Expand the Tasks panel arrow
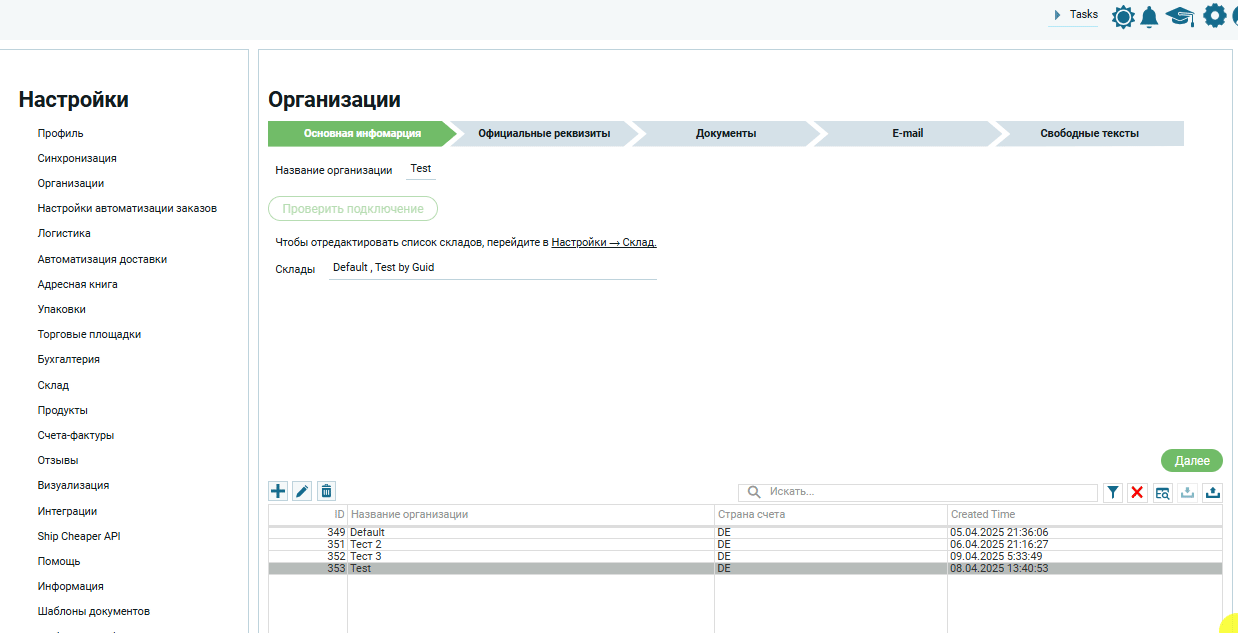 click(x=1057, y=15)
